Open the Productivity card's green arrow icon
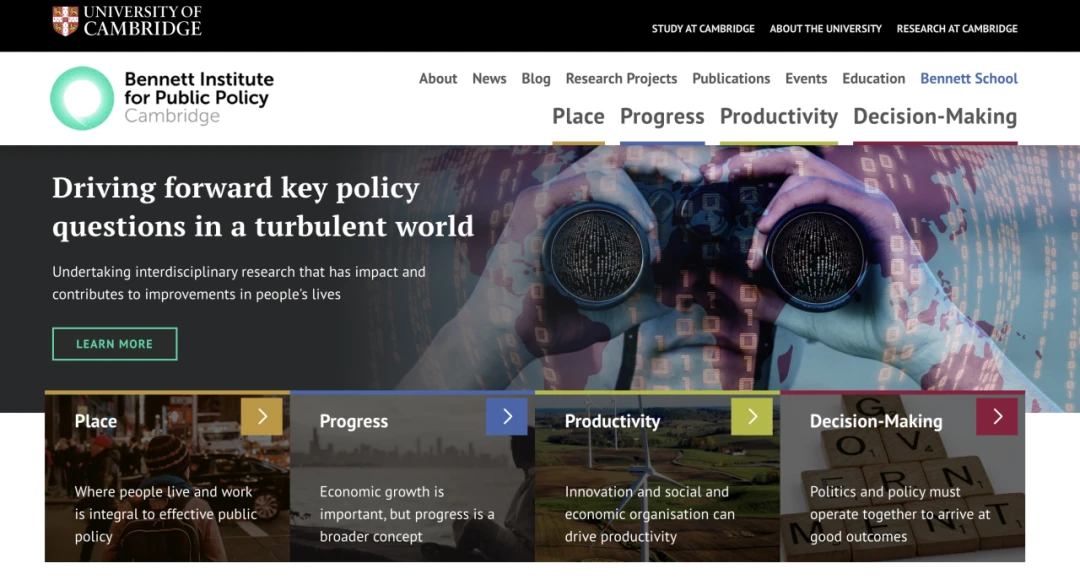This screenshot has width=1080, height=585. pyautogui.click(x=752, y=416)
